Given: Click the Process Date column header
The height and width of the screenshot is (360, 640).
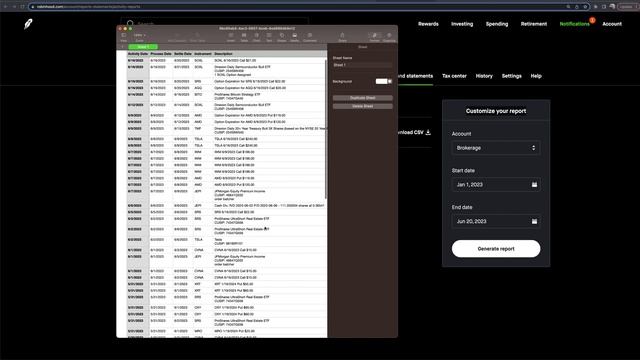Looking at the screenshot, I should click(x=161, y=54).
